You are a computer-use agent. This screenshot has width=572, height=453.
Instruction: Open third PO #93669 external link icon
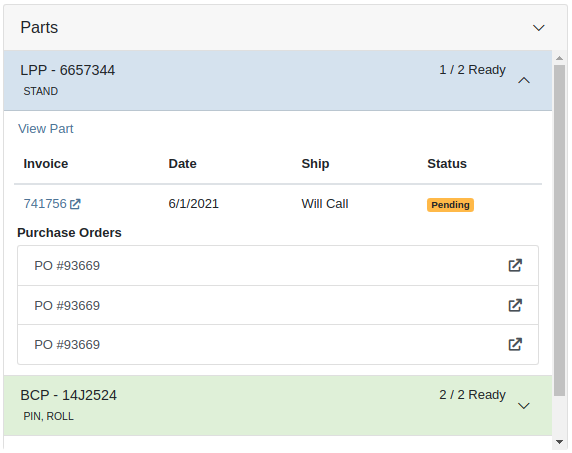[515, 344]
